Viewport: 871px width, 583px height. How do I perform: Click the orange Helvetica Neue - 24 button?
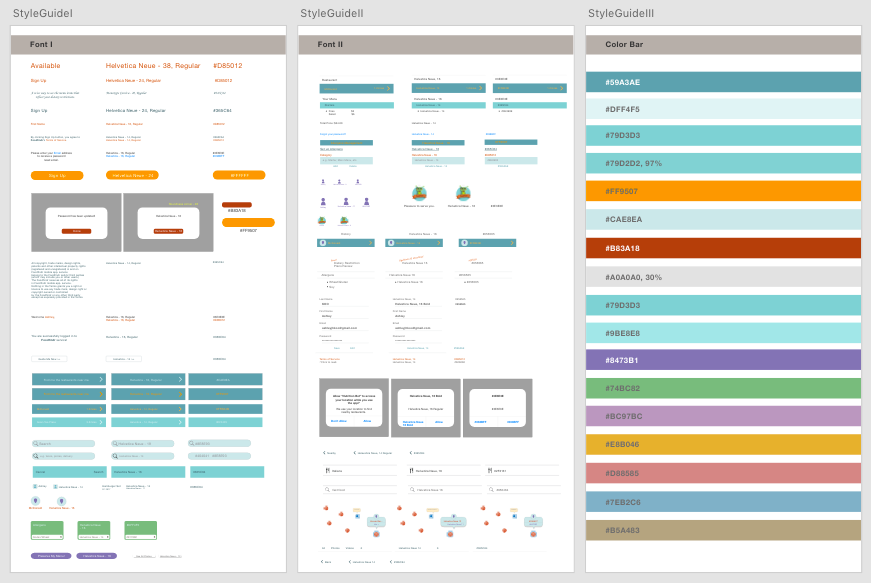tap(133, 175)
